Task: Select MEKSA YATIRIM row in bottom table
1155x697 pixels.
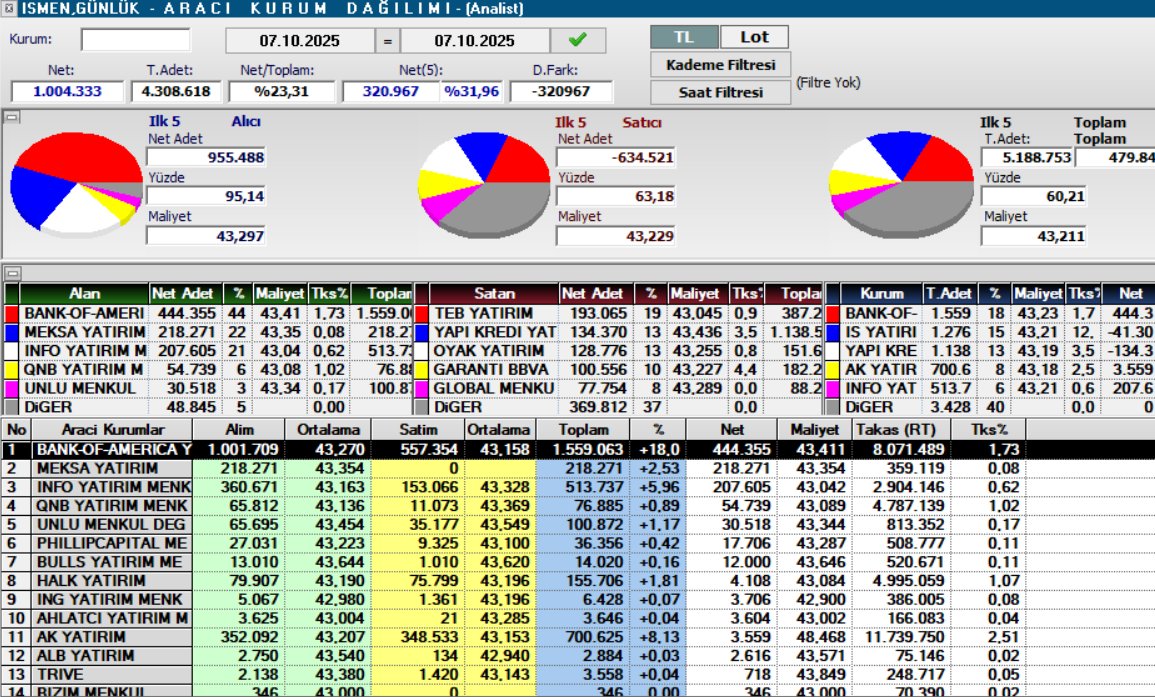Action: [578, 468]
